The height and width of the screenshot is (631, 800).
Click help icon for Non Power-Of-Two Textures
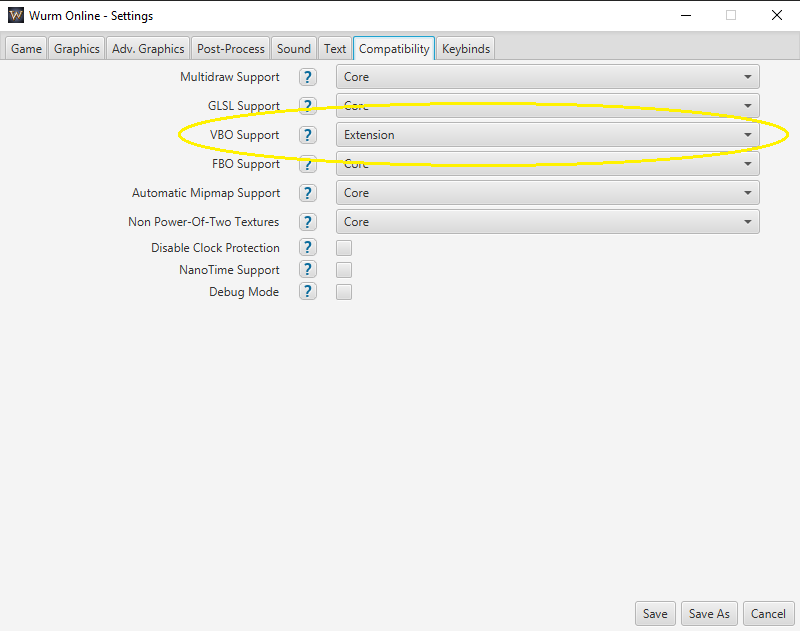[x=308, y=222]
